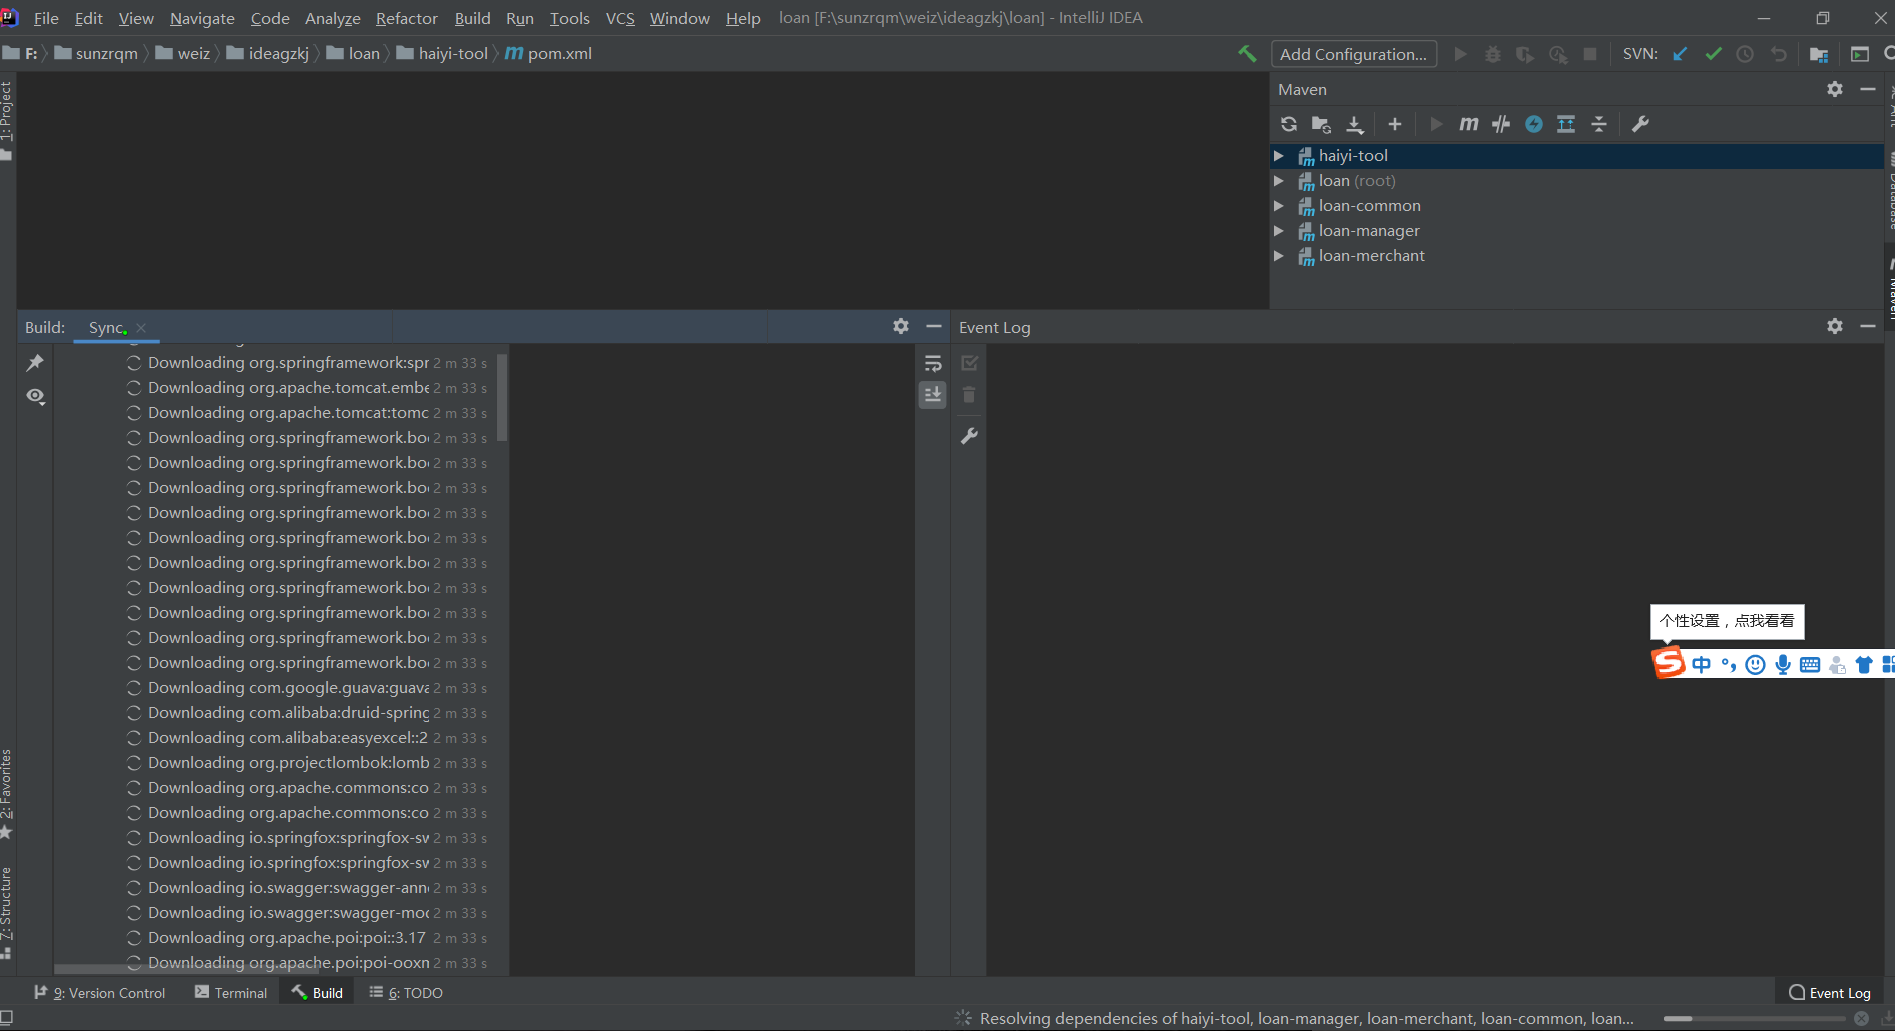Open Build panel gear settings
Screen dimensions: 1895x1031
[901, 326]
